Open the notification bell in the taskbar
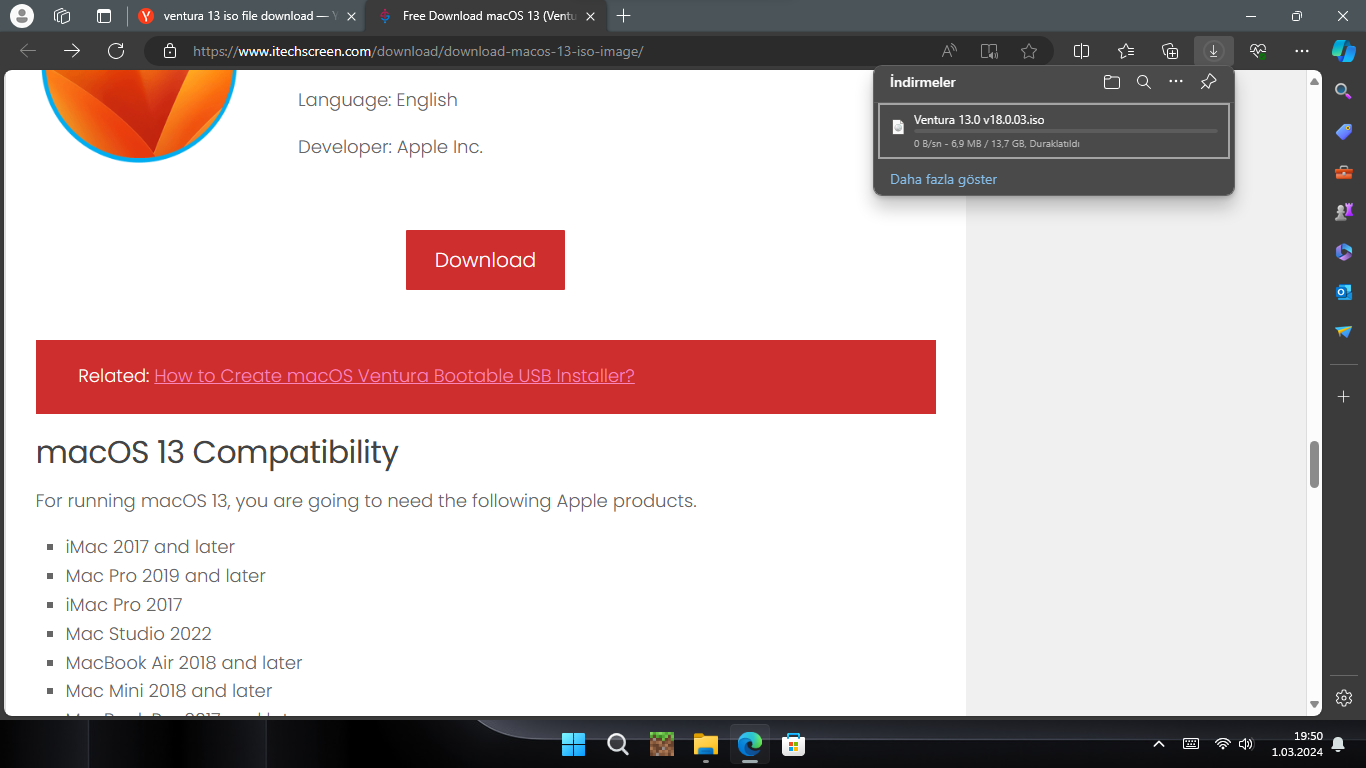1366x768 pixels. point(1338,744)
